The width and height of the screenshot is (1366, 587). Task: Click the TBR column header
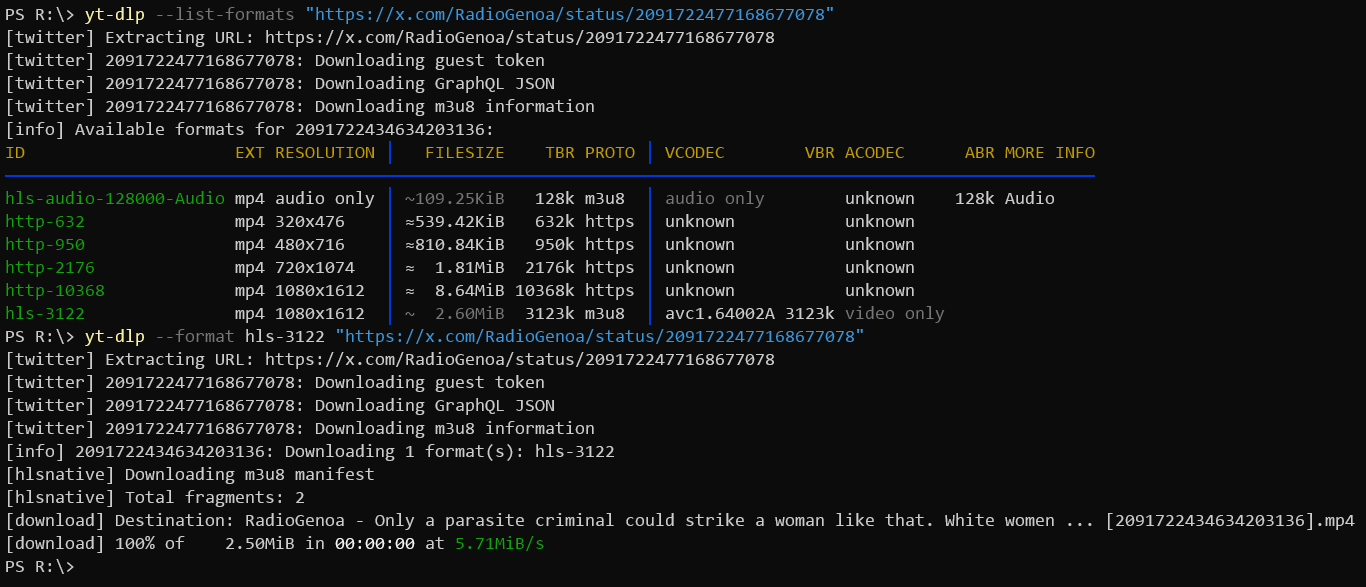tap(560, 152)
